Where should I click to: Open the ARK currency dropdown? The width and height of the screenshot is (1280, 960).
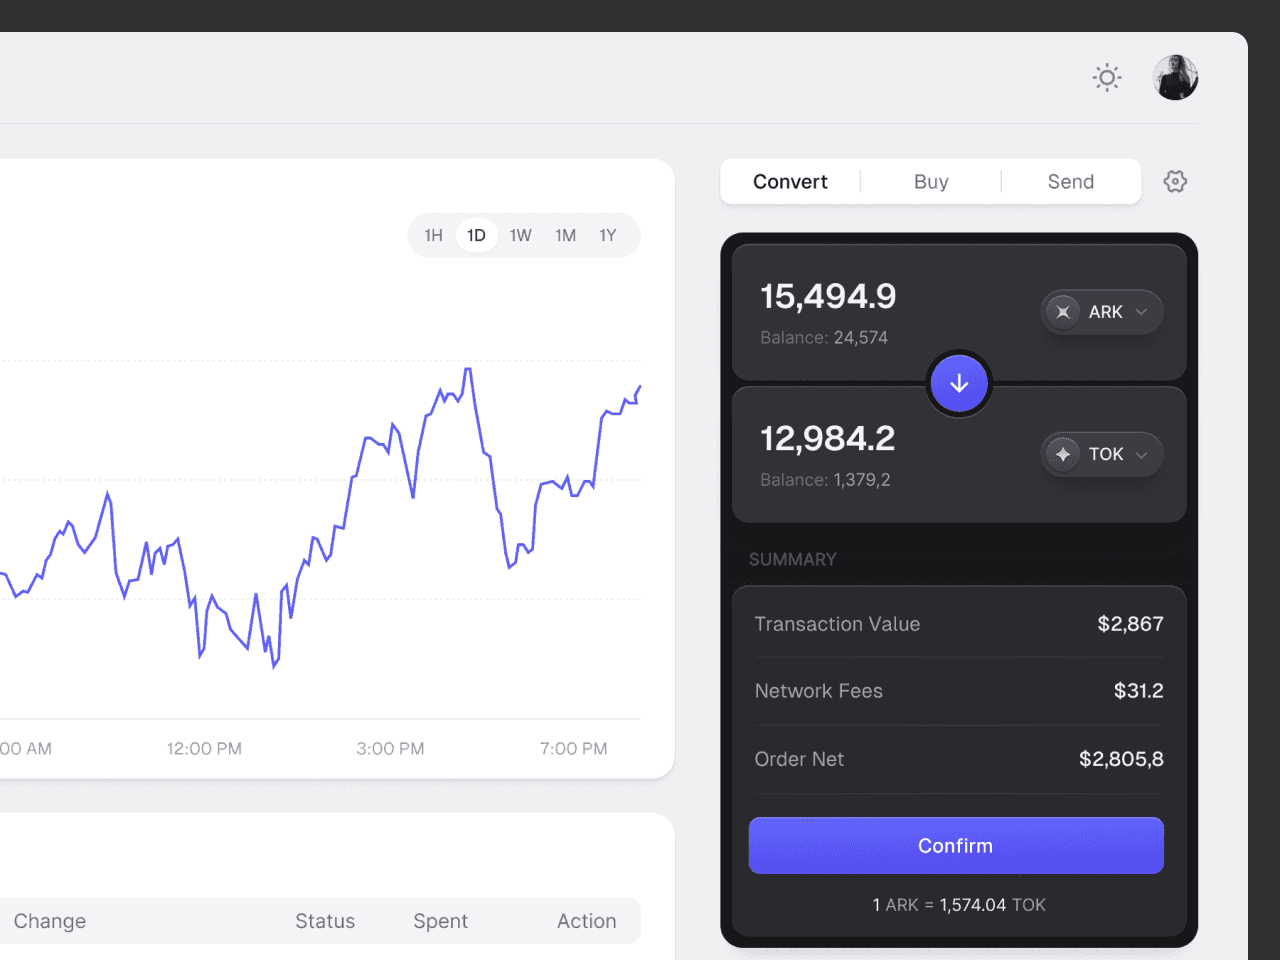1102,312
